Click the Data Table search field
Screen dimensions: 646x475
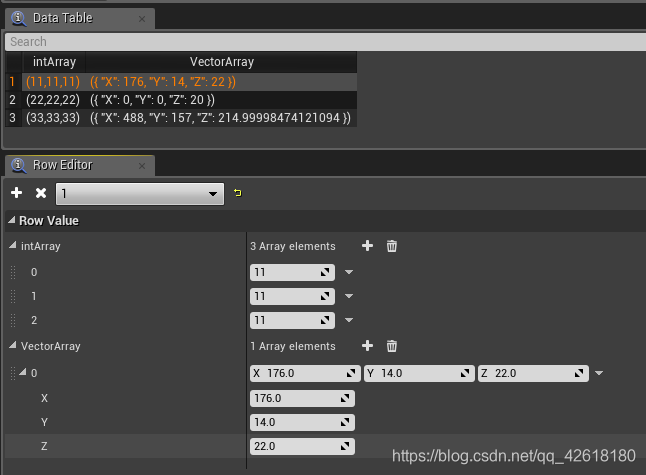[x=325, y=42]
